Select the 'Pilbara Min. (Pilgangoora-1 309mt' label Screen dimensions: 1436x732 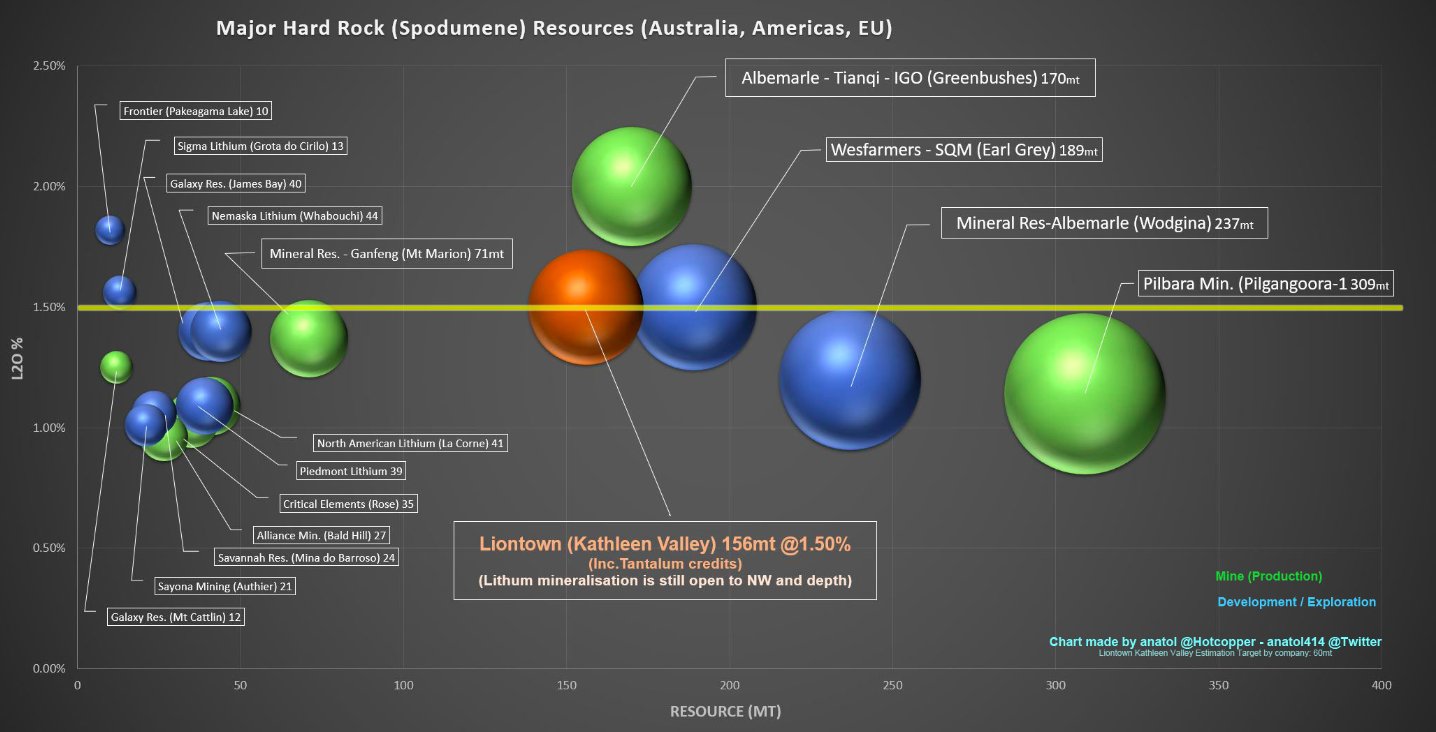(x=1266, y=284)
